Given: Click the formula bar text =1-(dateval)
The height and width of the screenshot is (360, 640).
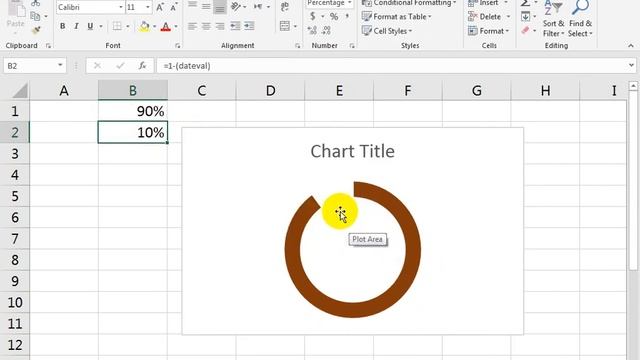Looking at the screenshot, I should (187, 66).
